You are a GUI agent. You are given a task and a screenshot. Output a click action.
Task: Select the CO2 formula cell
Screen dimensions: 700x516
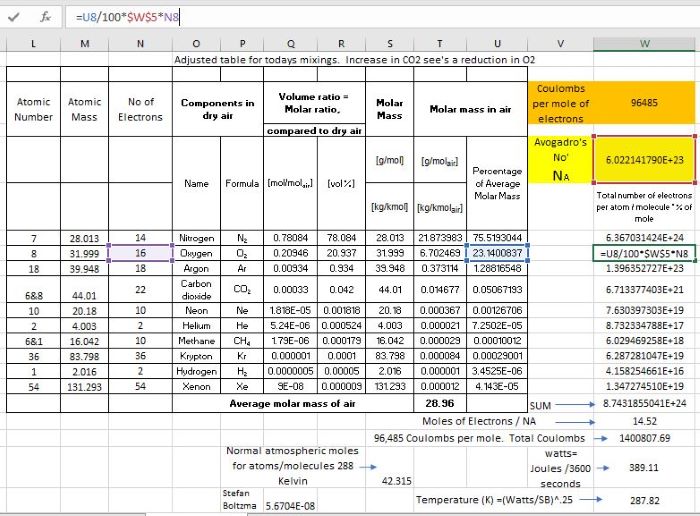[x=242, y=290]
